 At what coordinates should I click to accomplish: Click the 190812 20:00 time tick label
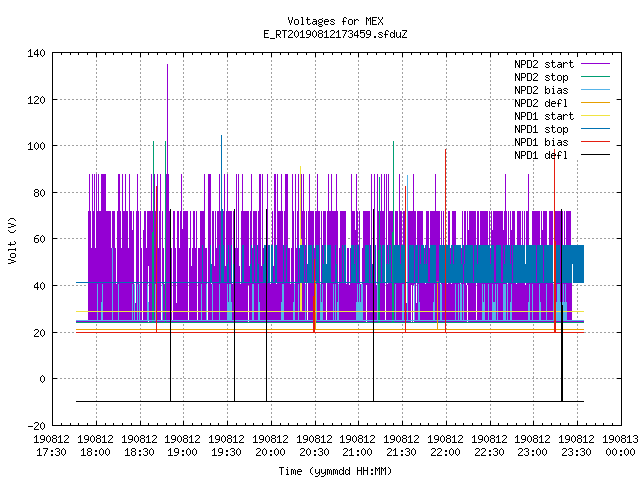click(271, 446)
